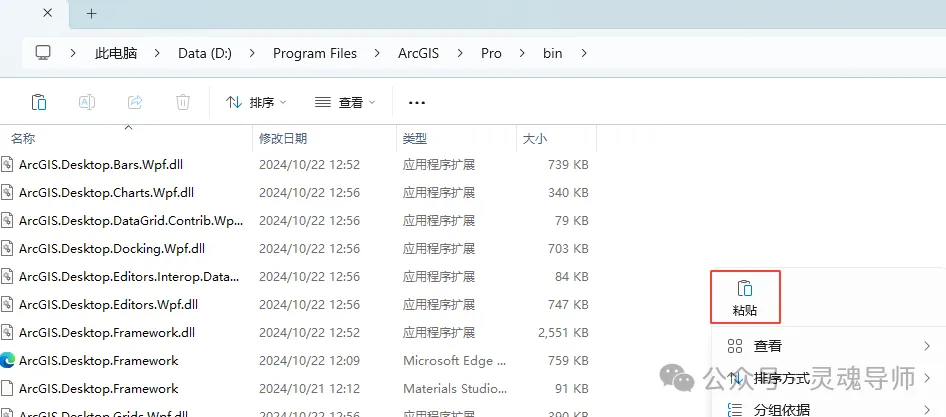Expand chevron after bin breadcrumb
The image size is (946, 417).
[x=583, y=53]
